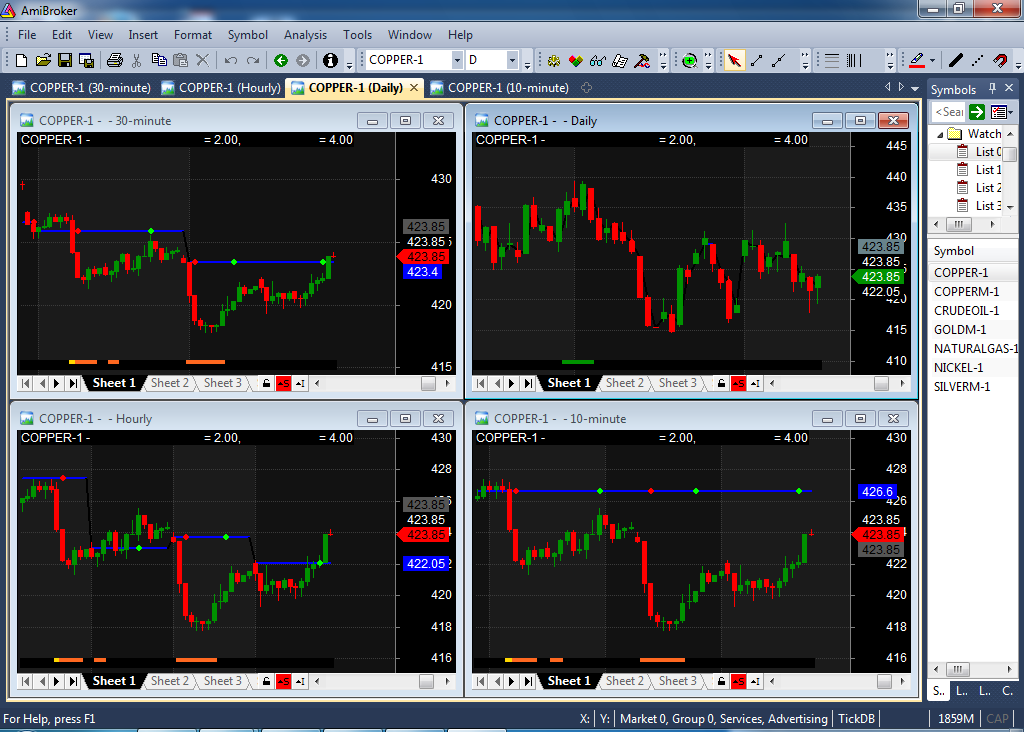Toggle red symbol-link button in 30-minute chart

(x=283, y=383)
